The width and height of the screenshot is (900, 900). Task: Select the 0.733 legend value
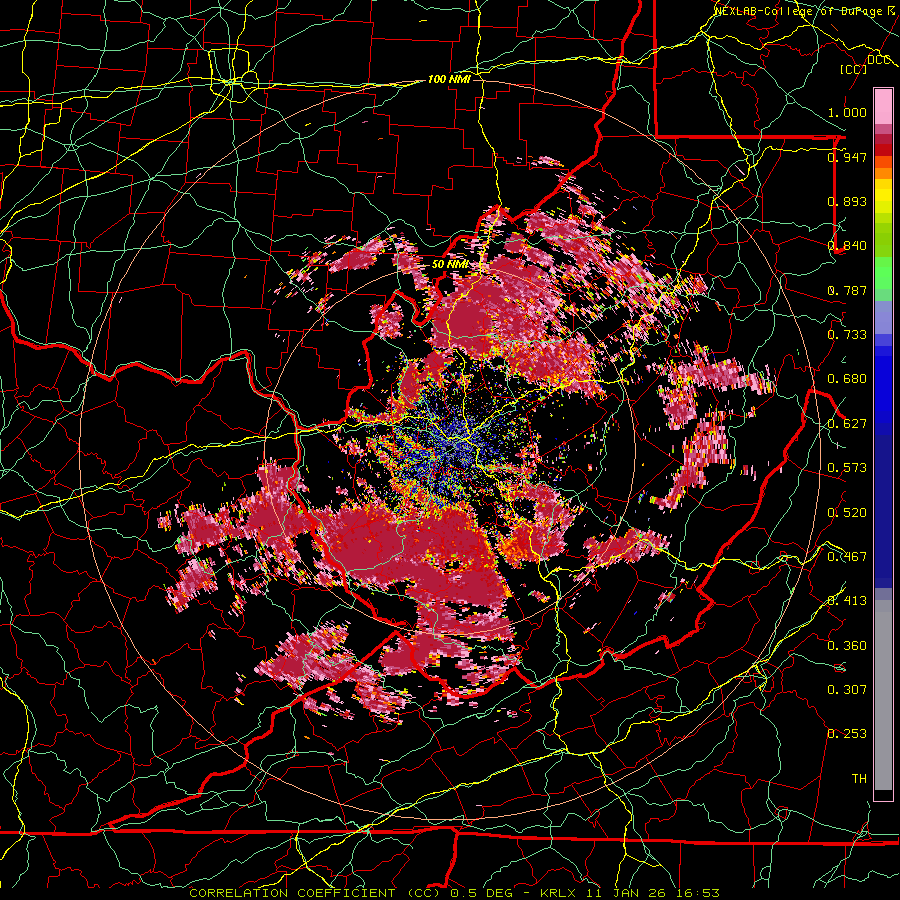pyautogui.click(x=847, y=334)
